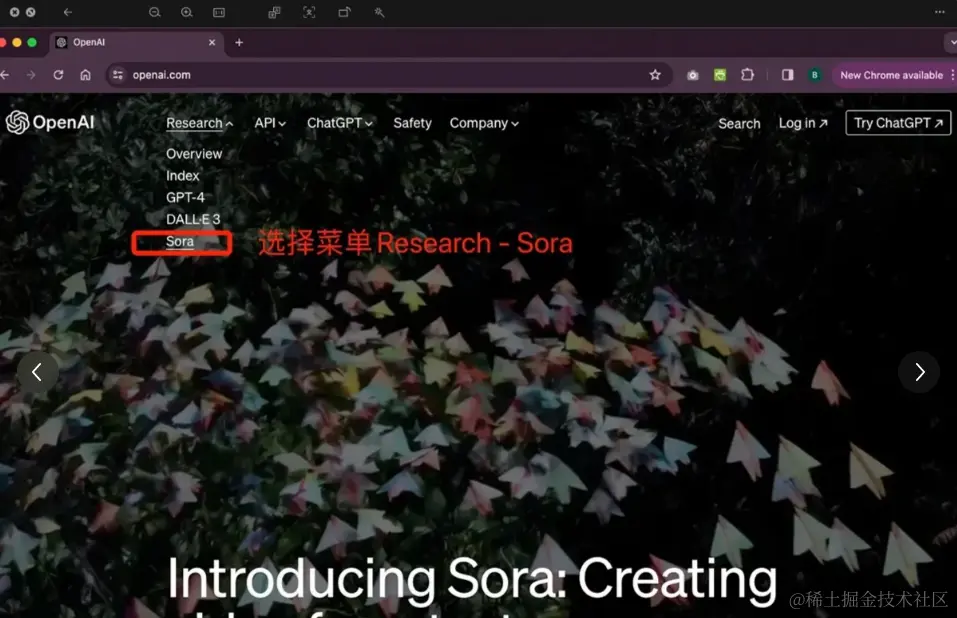This screenshot has height=618, width=957.
Task: Select Overview in the Research menu
Action: [x=194, y=154]
